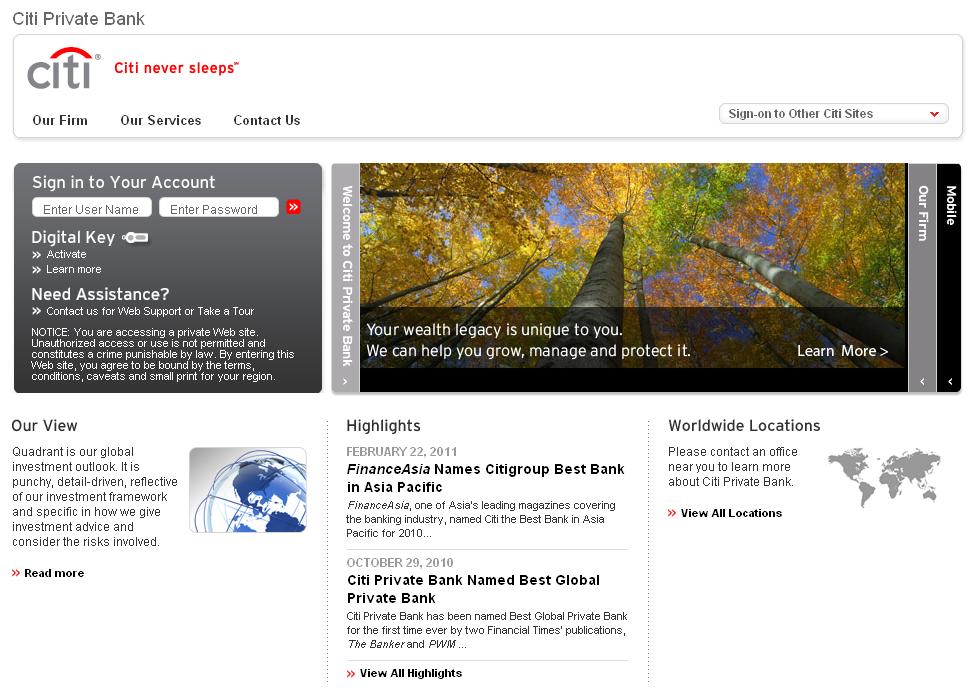
Task: Expand the vertical Our Firm panel tab
Action: [x=922, y=213]
